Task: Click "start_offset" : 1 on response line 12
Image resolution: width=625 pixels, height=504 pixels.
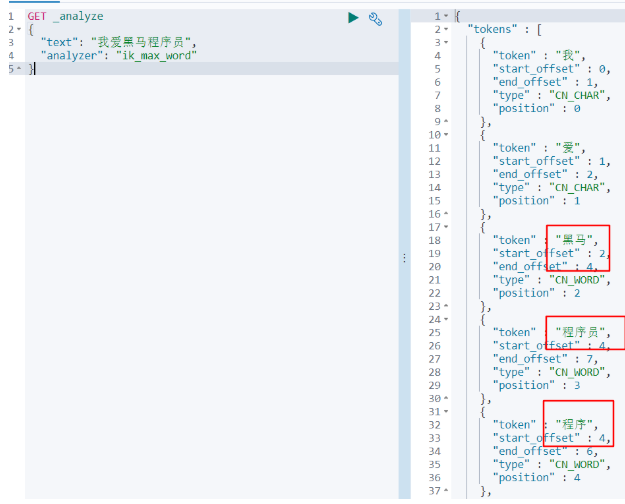Action: pyautogui.click(x=551, y=161)
